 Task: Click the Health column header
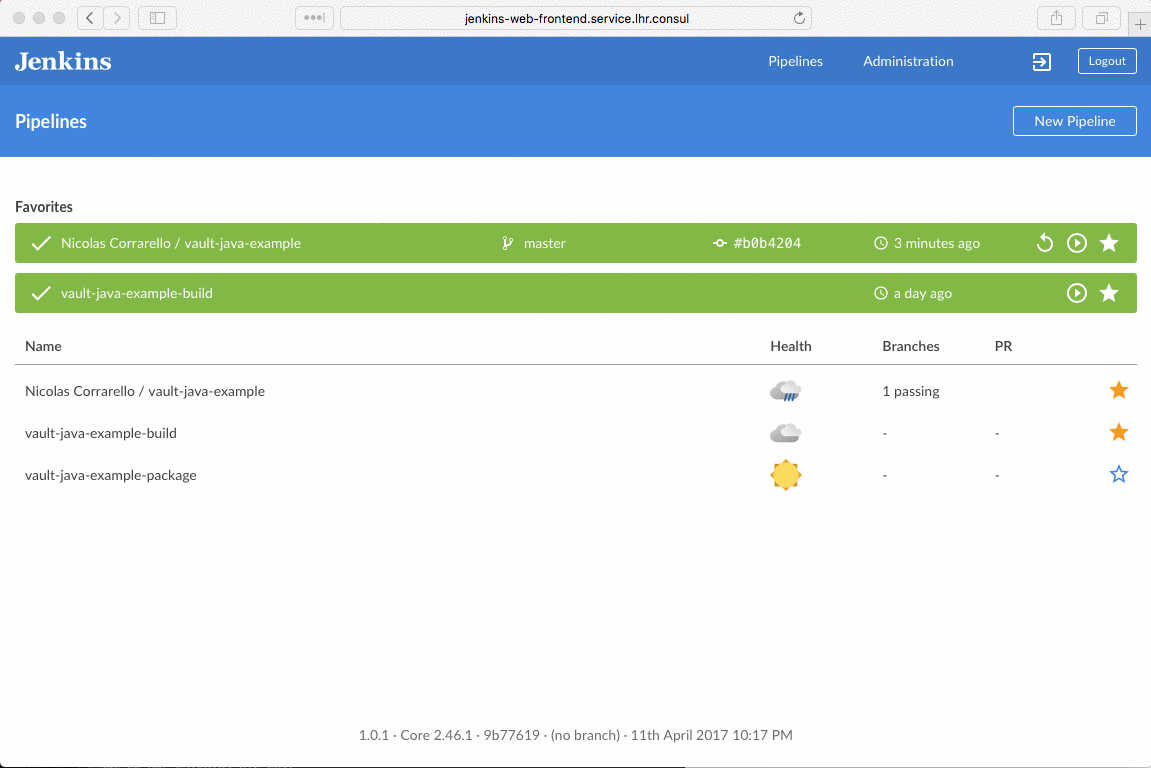tap(791, 346)
